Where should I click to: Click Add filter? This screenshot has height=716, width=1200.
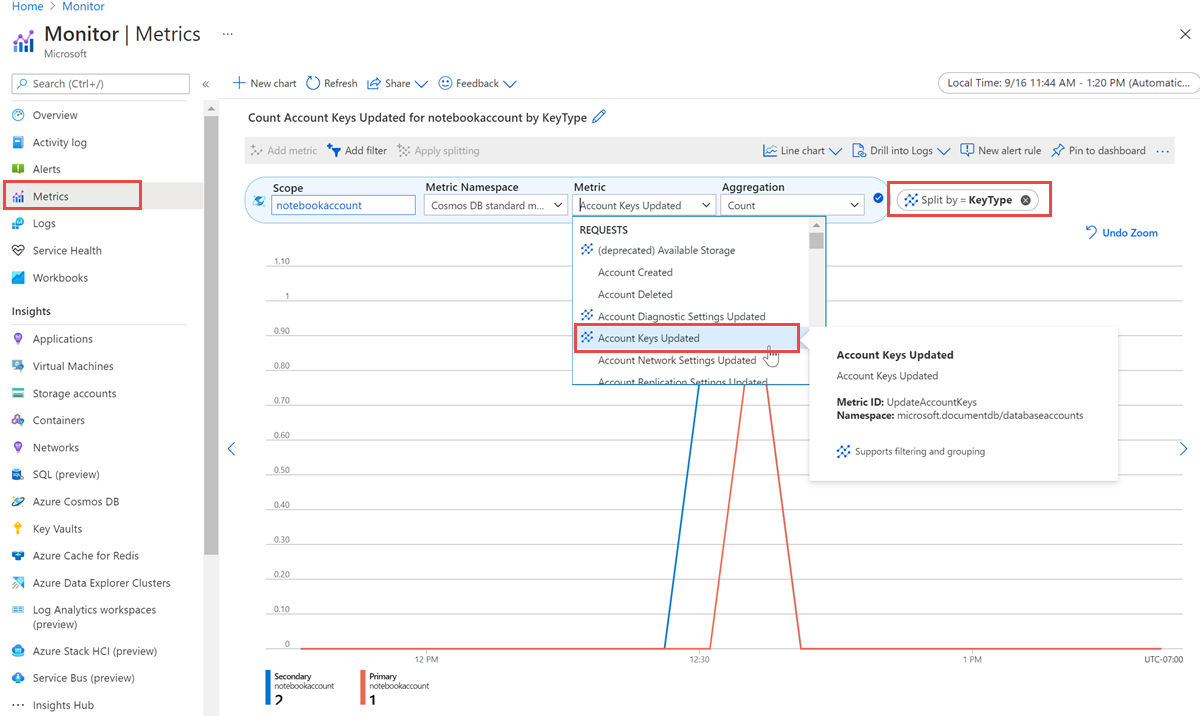tap(357, 150)
